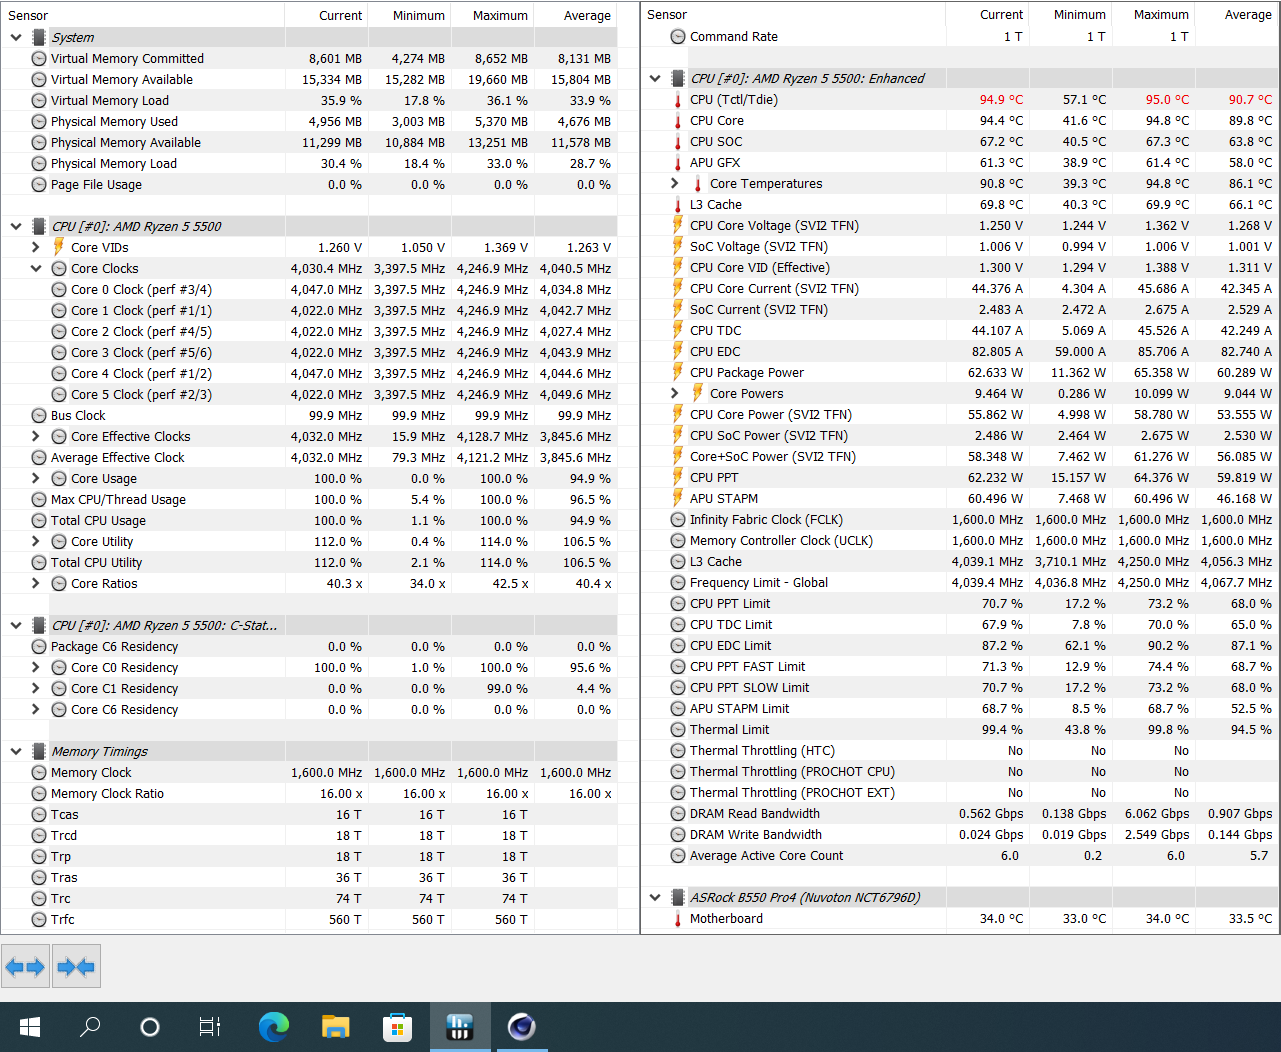Open Task View in the taskbar
The width and height of the screenshot is (1281, 1052).
click(x=210, y=1027)
